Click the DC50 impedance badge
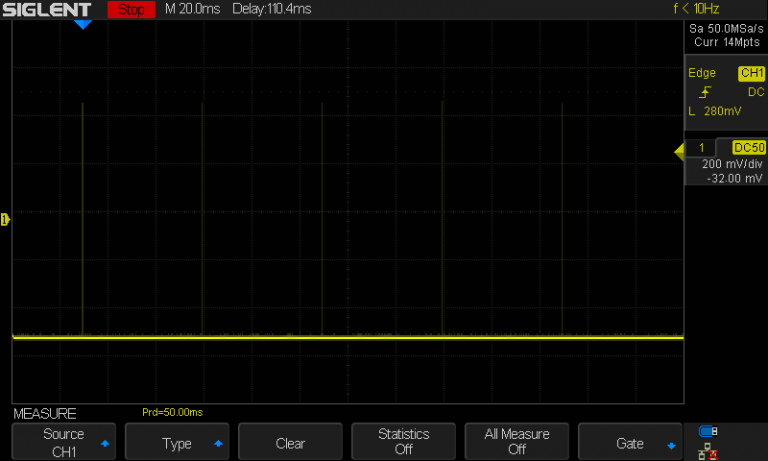Viewport: 768px width, 461px height. 748,147
